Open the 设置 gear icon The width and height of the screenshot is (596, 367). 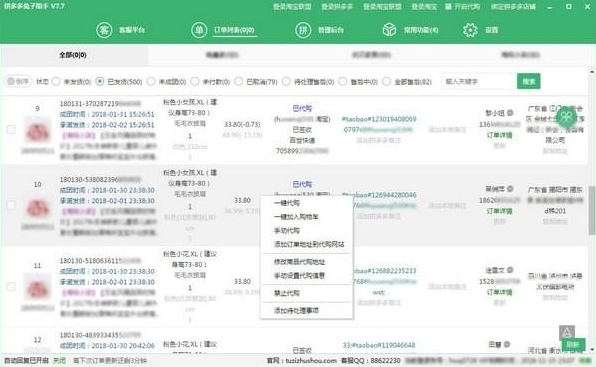coord(470,30)
